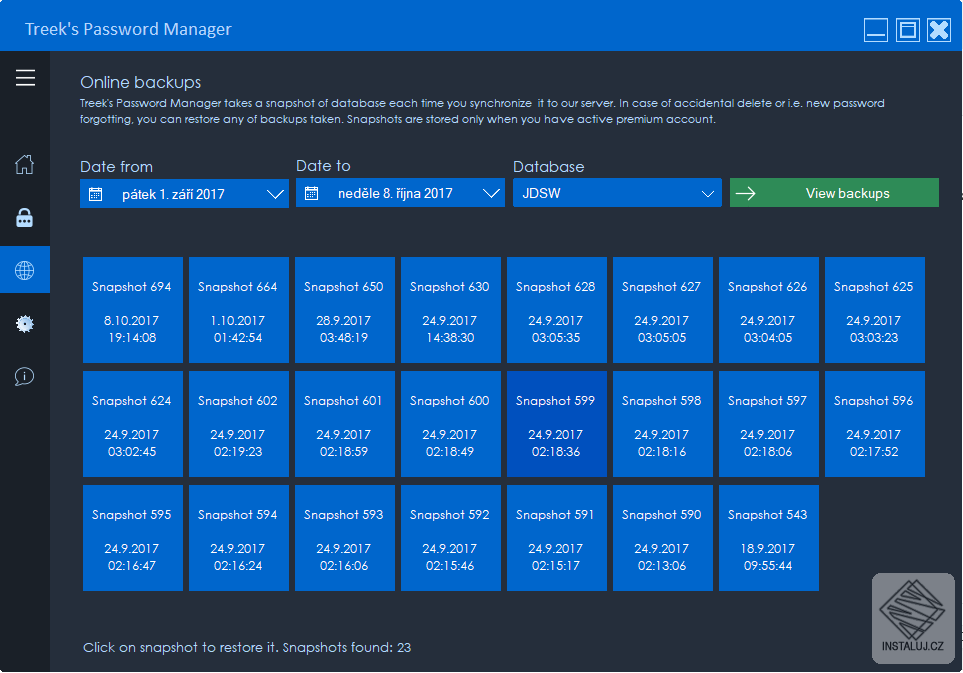Expand the Date from dropdown arrow
This screenshot has height=673, width=963.
pyautogui.click(x=275, y=194)
